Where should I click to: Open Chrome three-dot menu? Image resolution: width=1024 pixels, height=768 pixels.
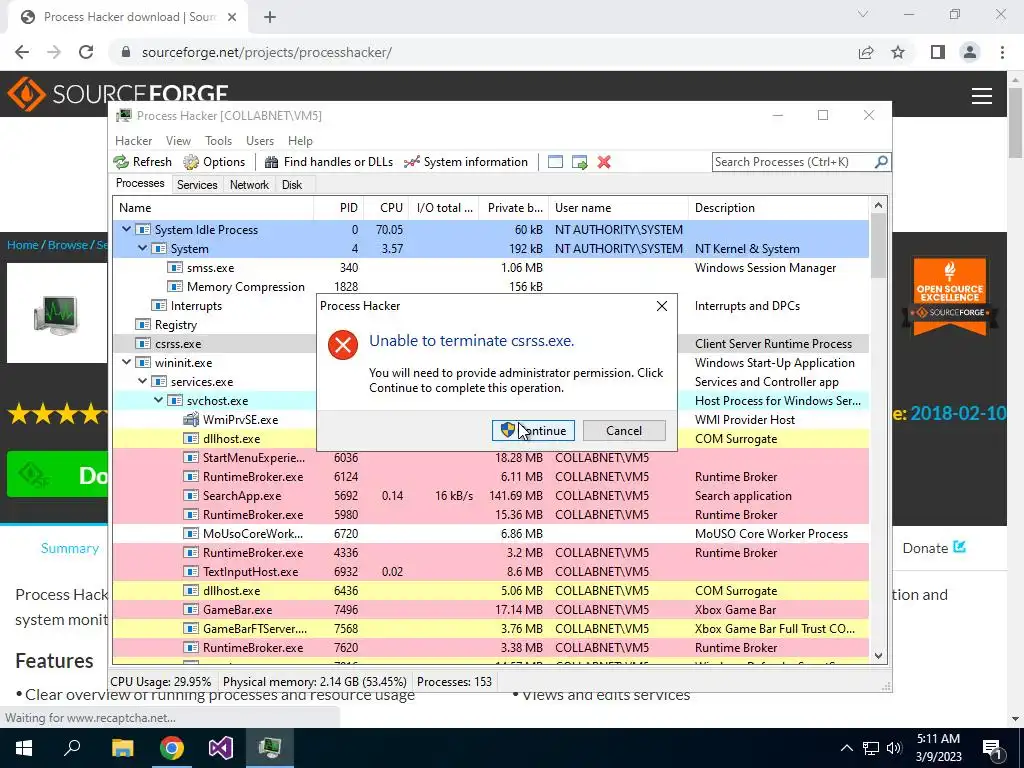(1002, 52)
